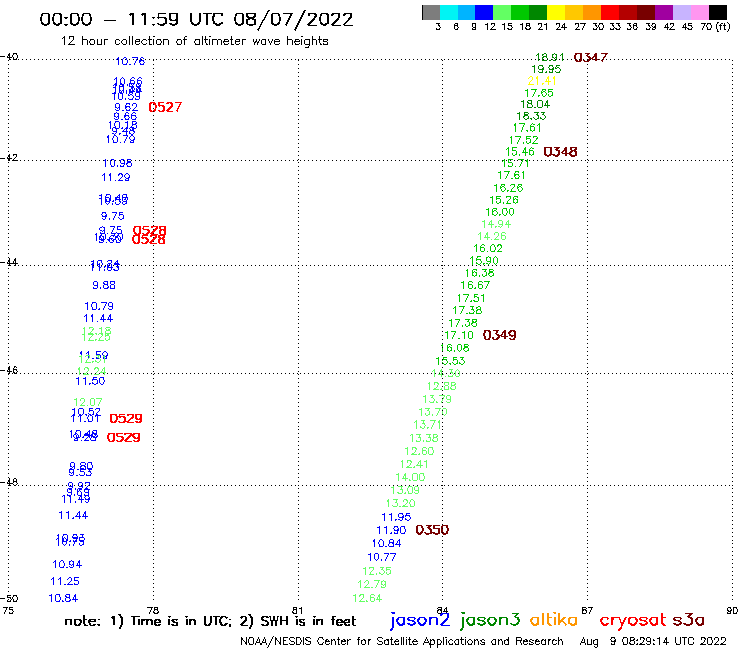Click the title '00:00 – 11:59 UTC 08/07/2022'
This screenshot has height=650, width=740.
click(x=196, y=19)
